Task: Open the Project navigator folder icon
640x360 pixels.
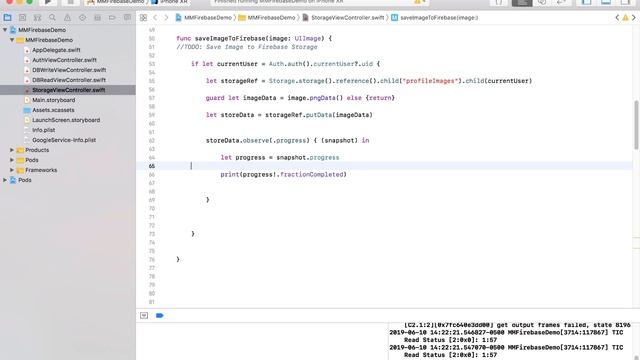Action: tap(7, 18)
